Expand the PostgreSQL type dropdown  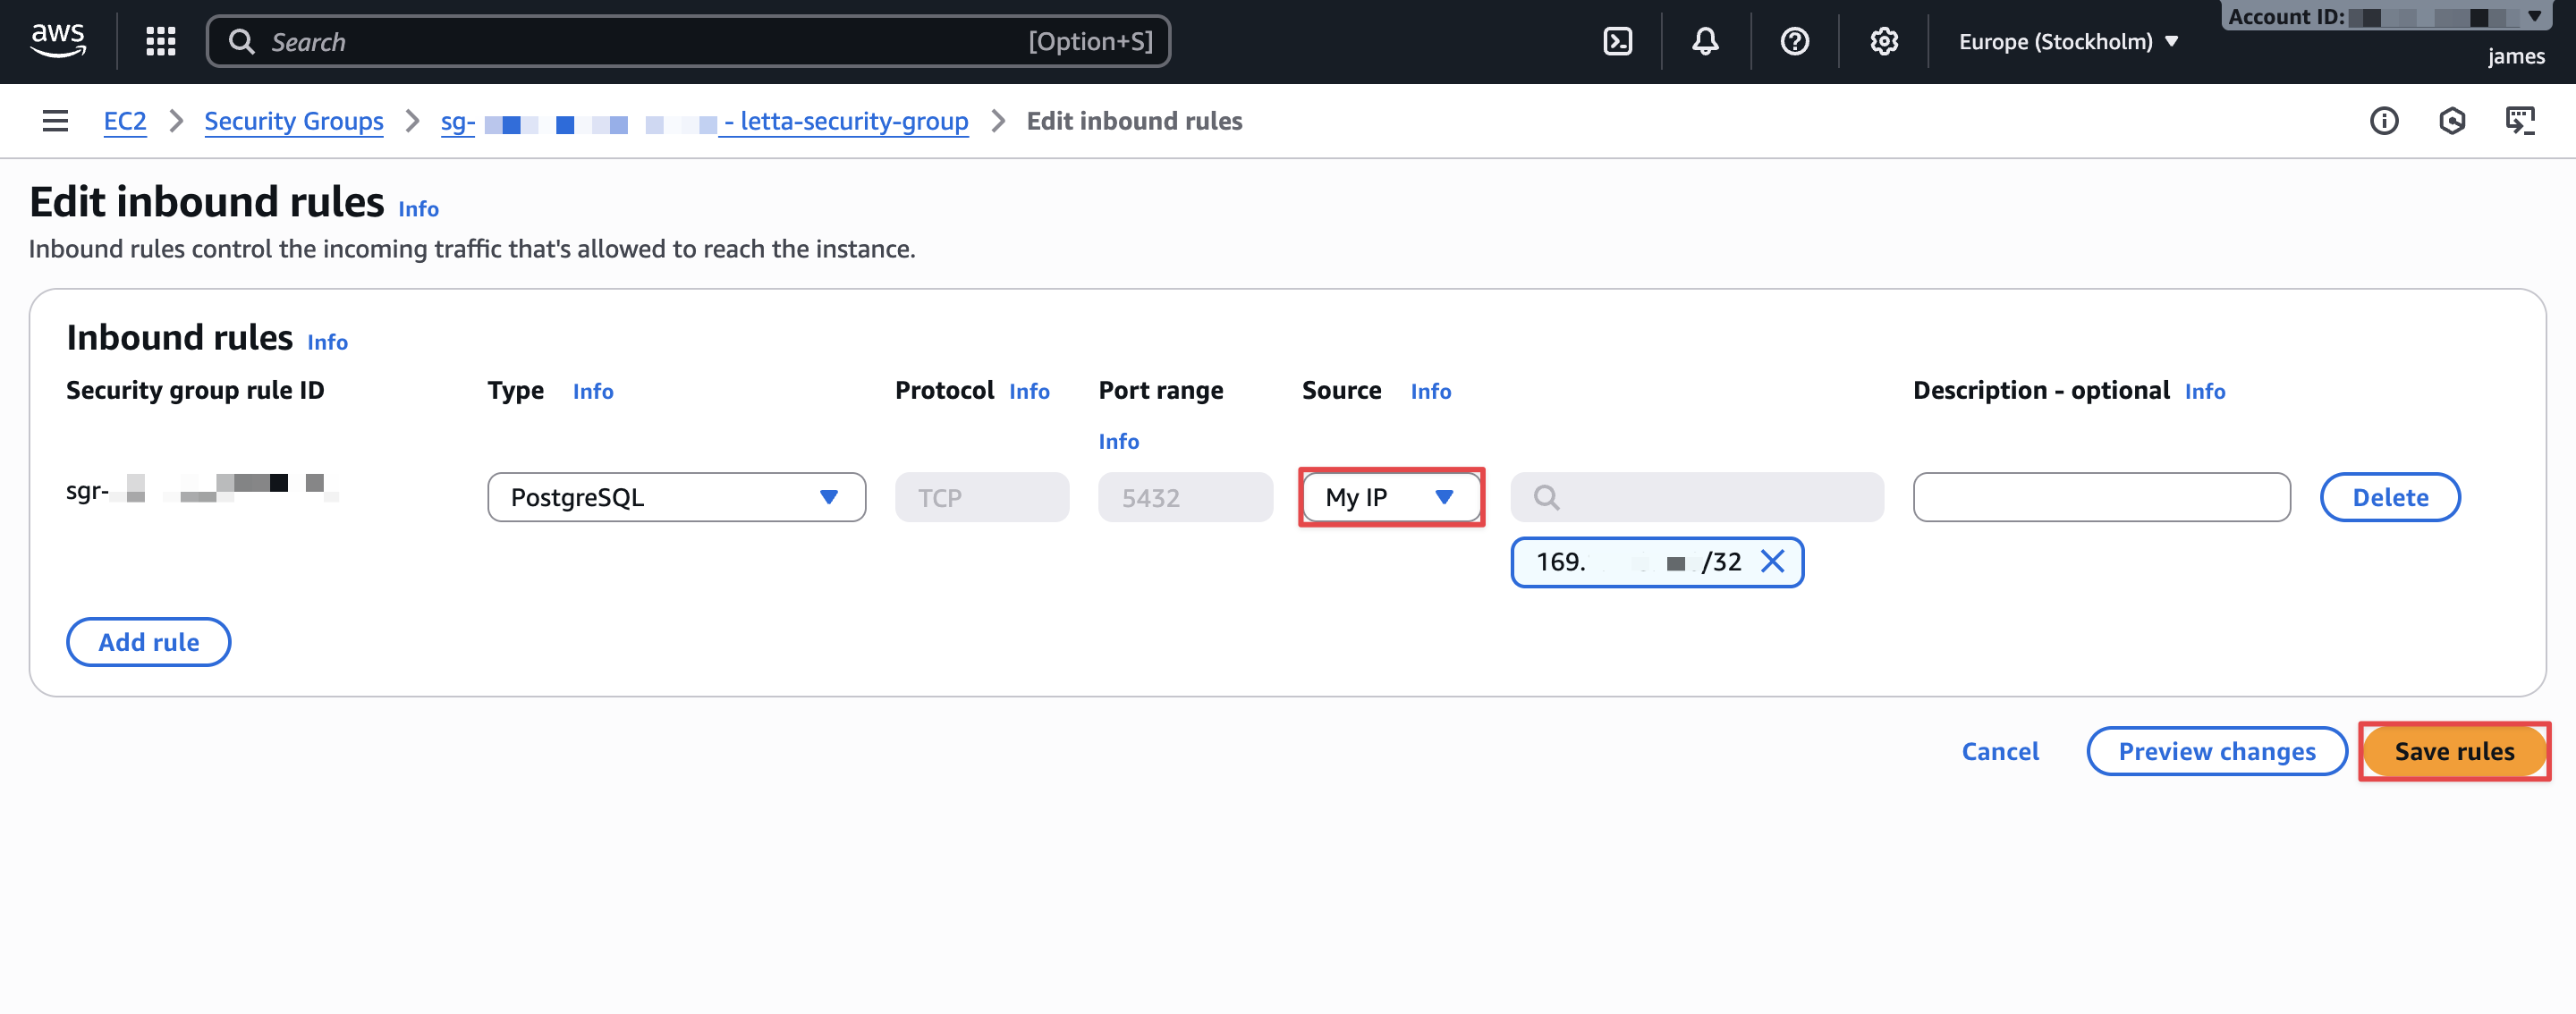[x=676, y=497]
